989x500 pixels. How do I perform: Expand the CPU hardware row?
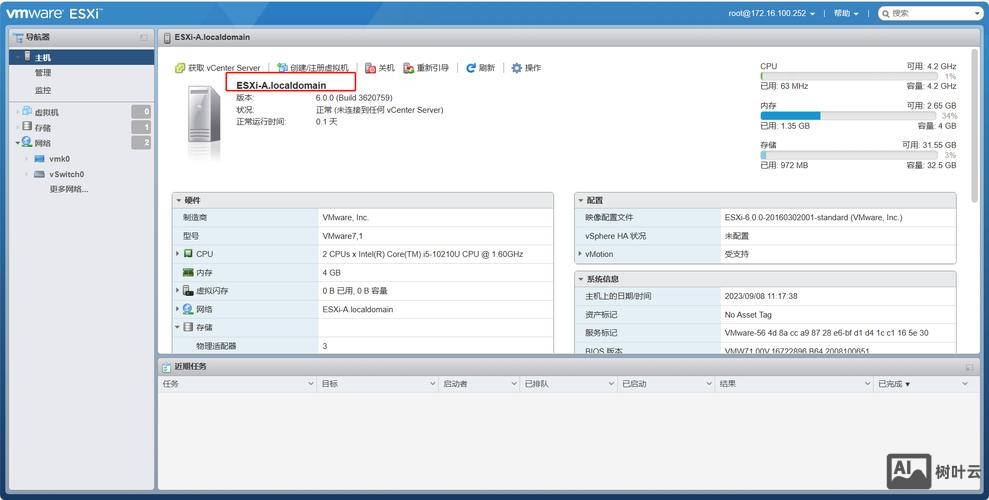pos(178,254)
